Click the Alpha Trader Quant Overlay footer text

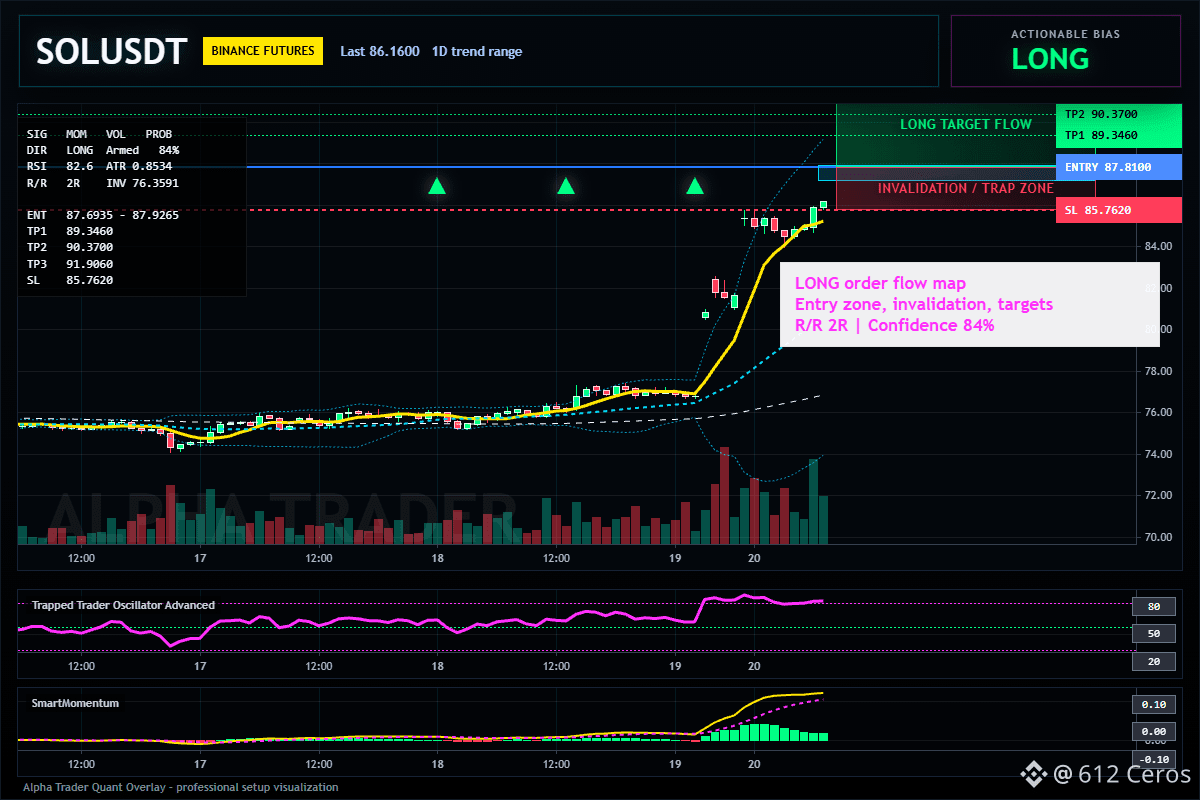[181, 787]
